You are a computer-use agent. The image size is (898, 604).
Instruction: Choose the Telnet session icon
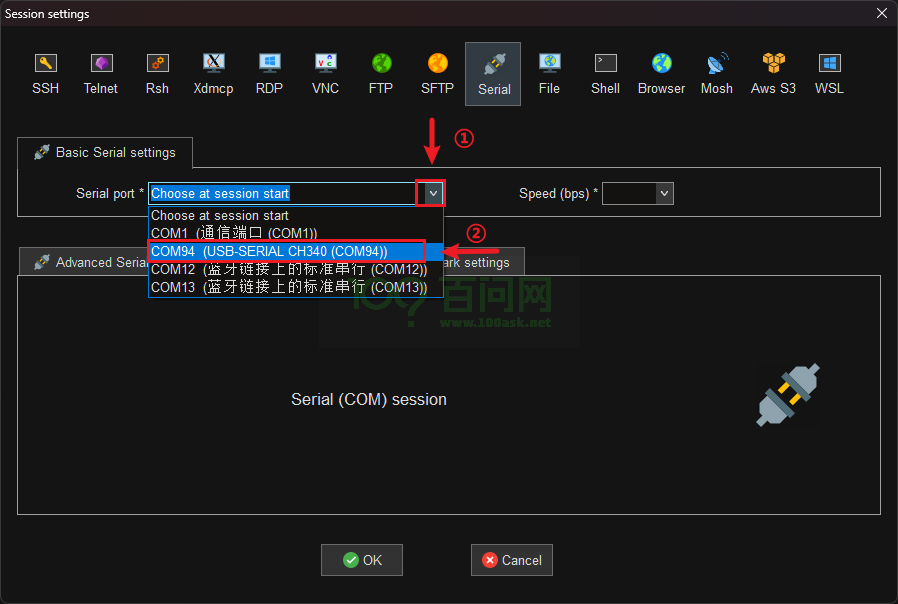point(101,74)
